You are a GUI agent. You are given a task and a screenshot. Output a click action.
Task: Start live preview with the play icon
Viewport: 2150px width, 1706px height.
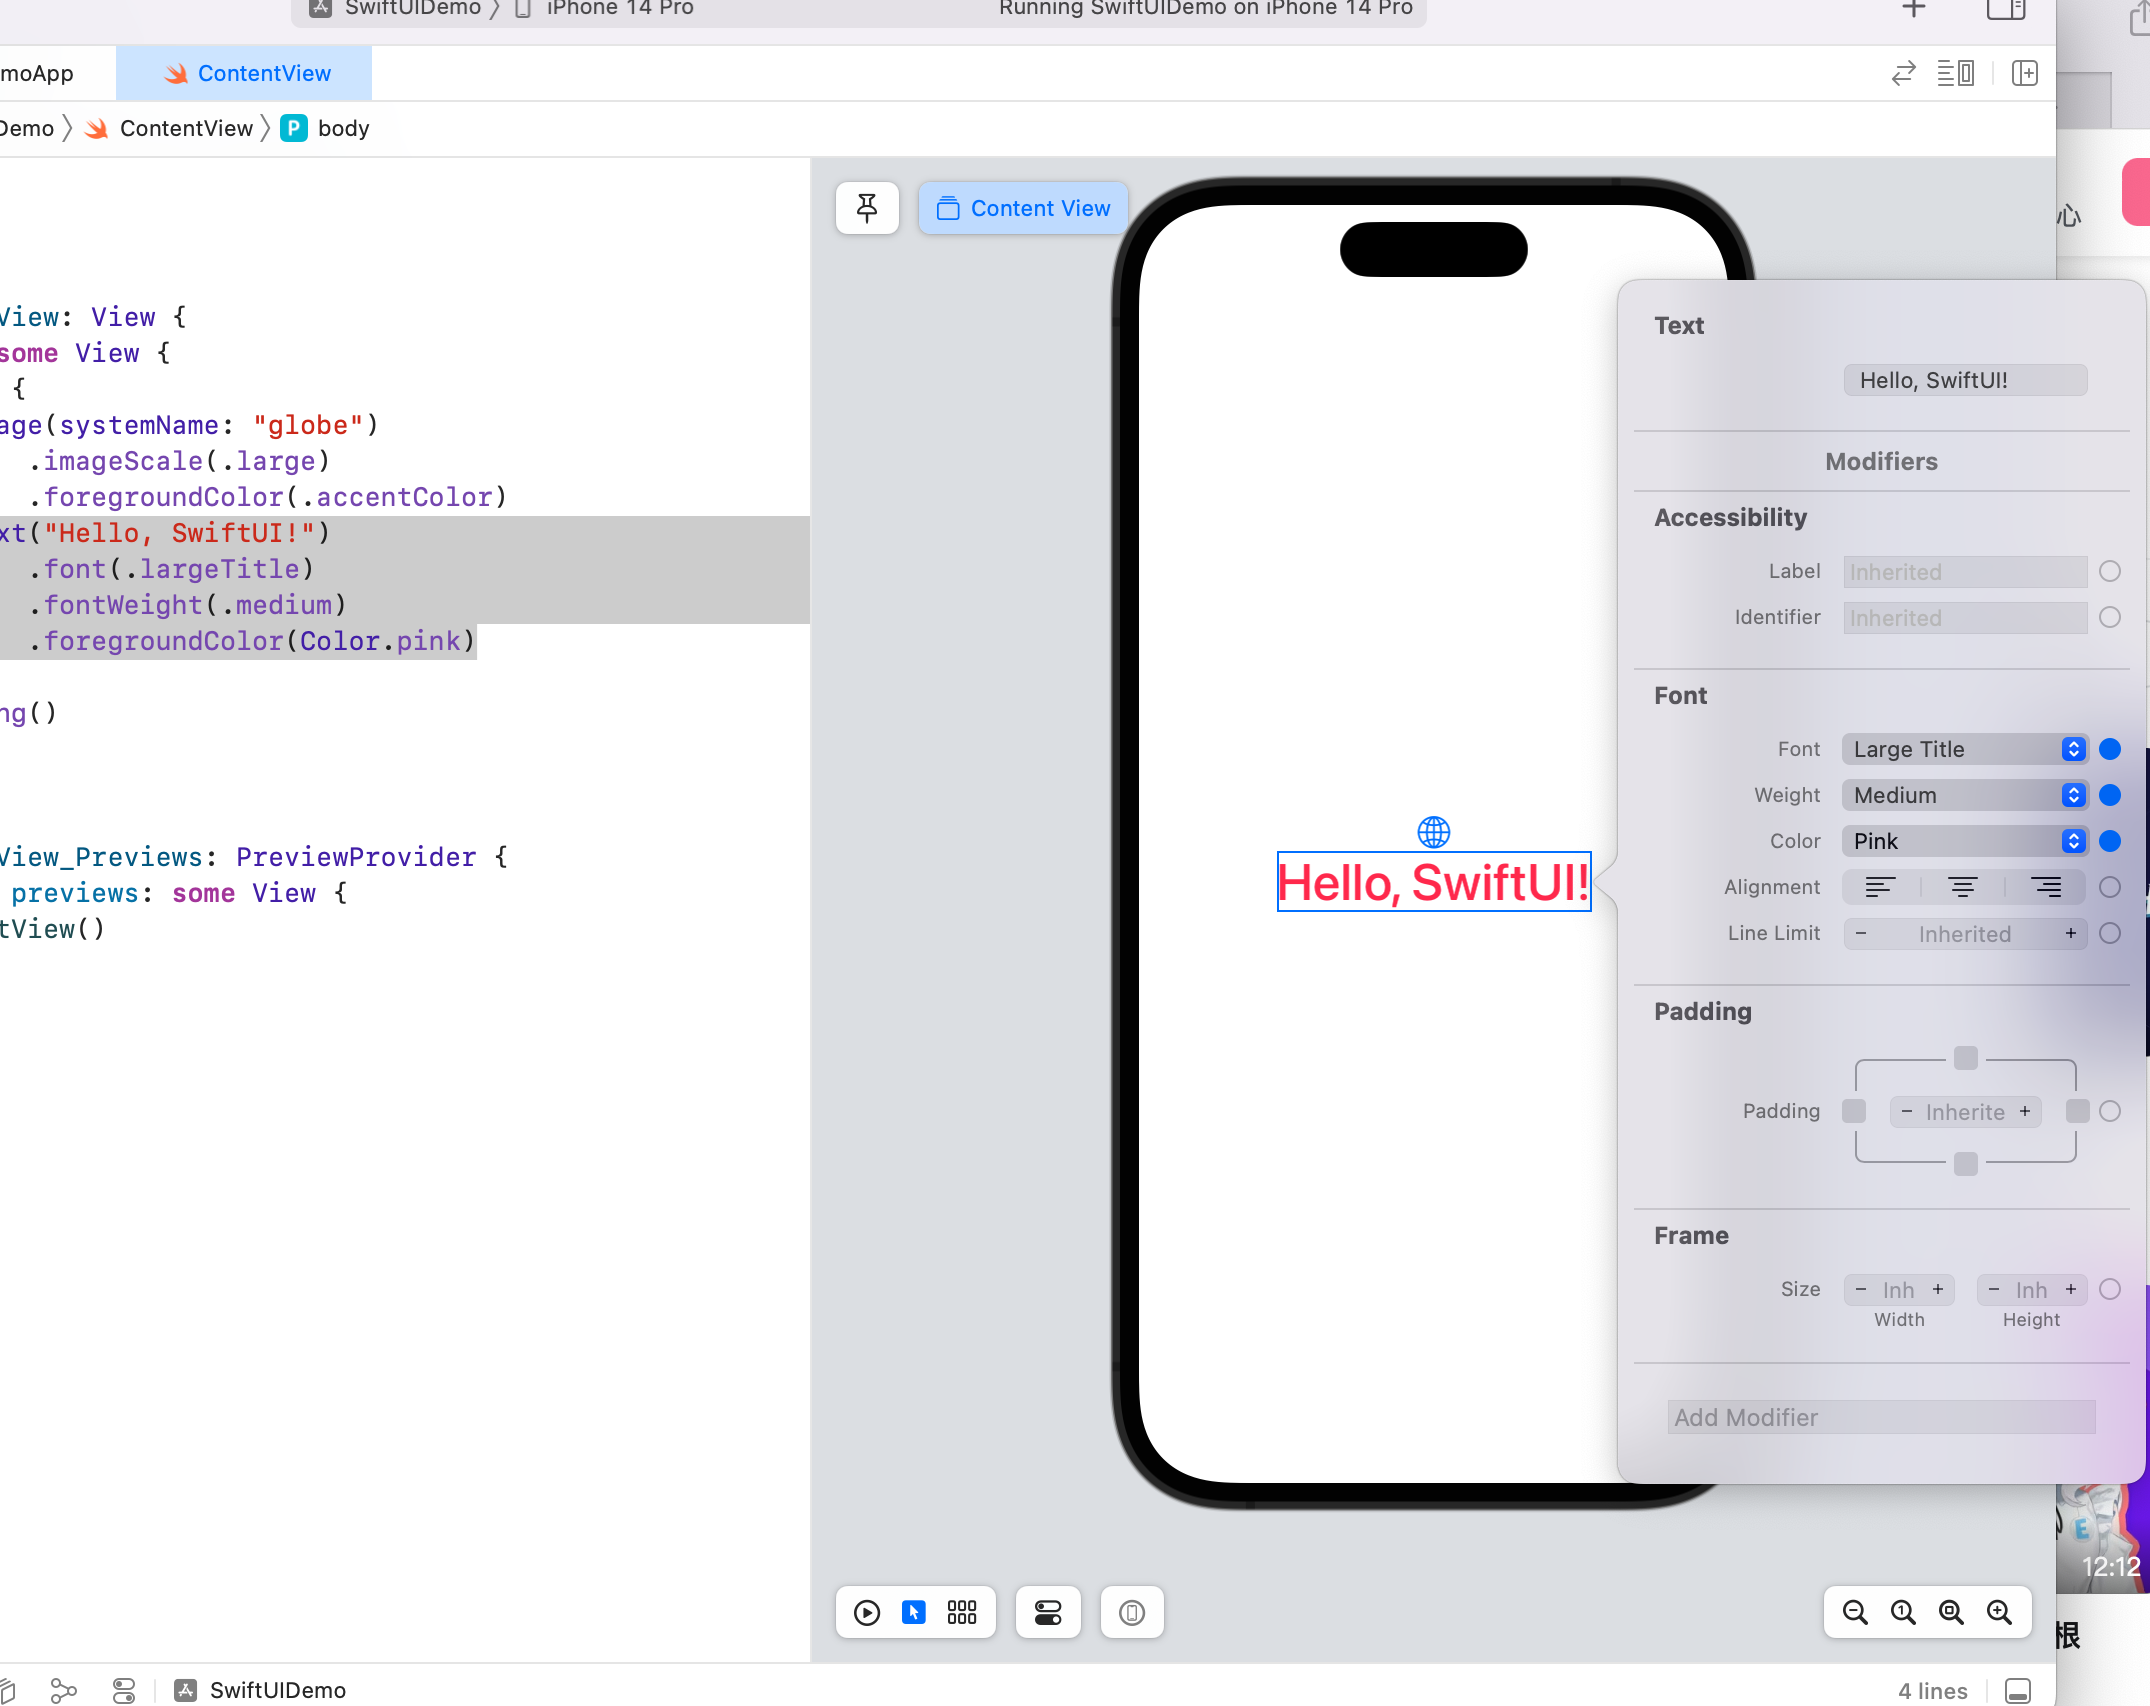coord(867,1612)
